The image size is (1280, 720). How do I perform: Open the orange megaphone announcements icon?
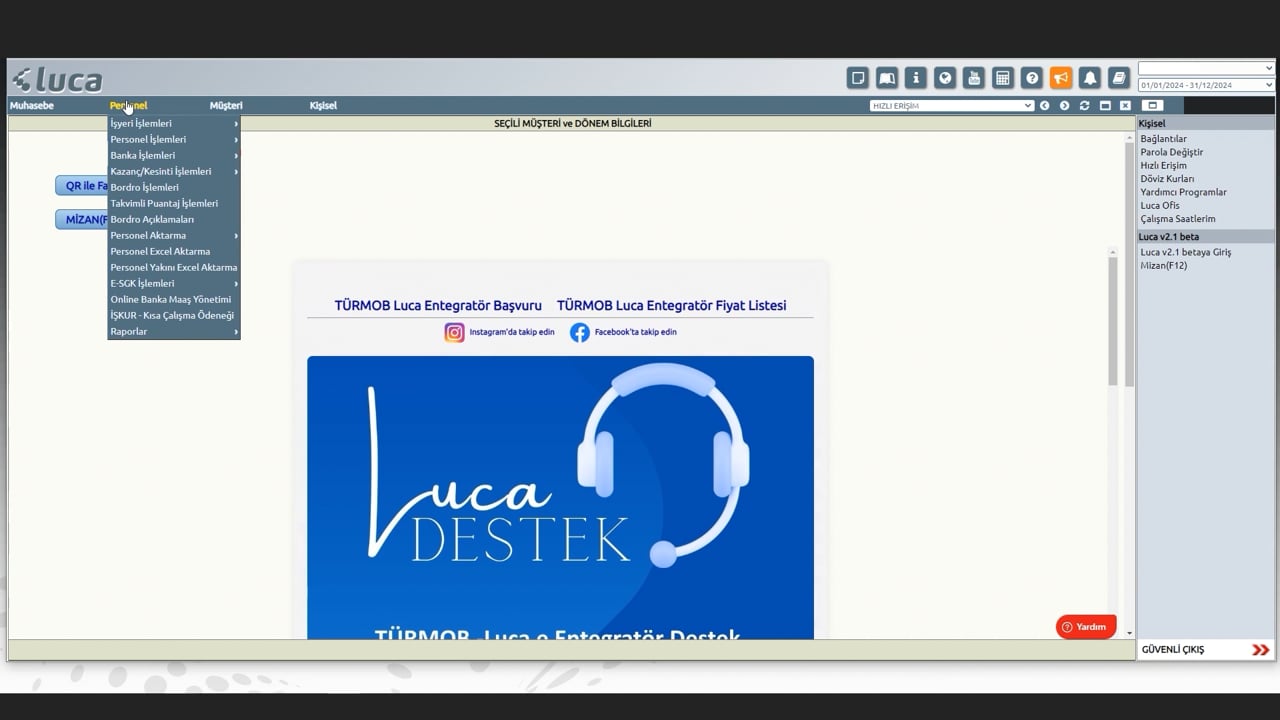1061,78
